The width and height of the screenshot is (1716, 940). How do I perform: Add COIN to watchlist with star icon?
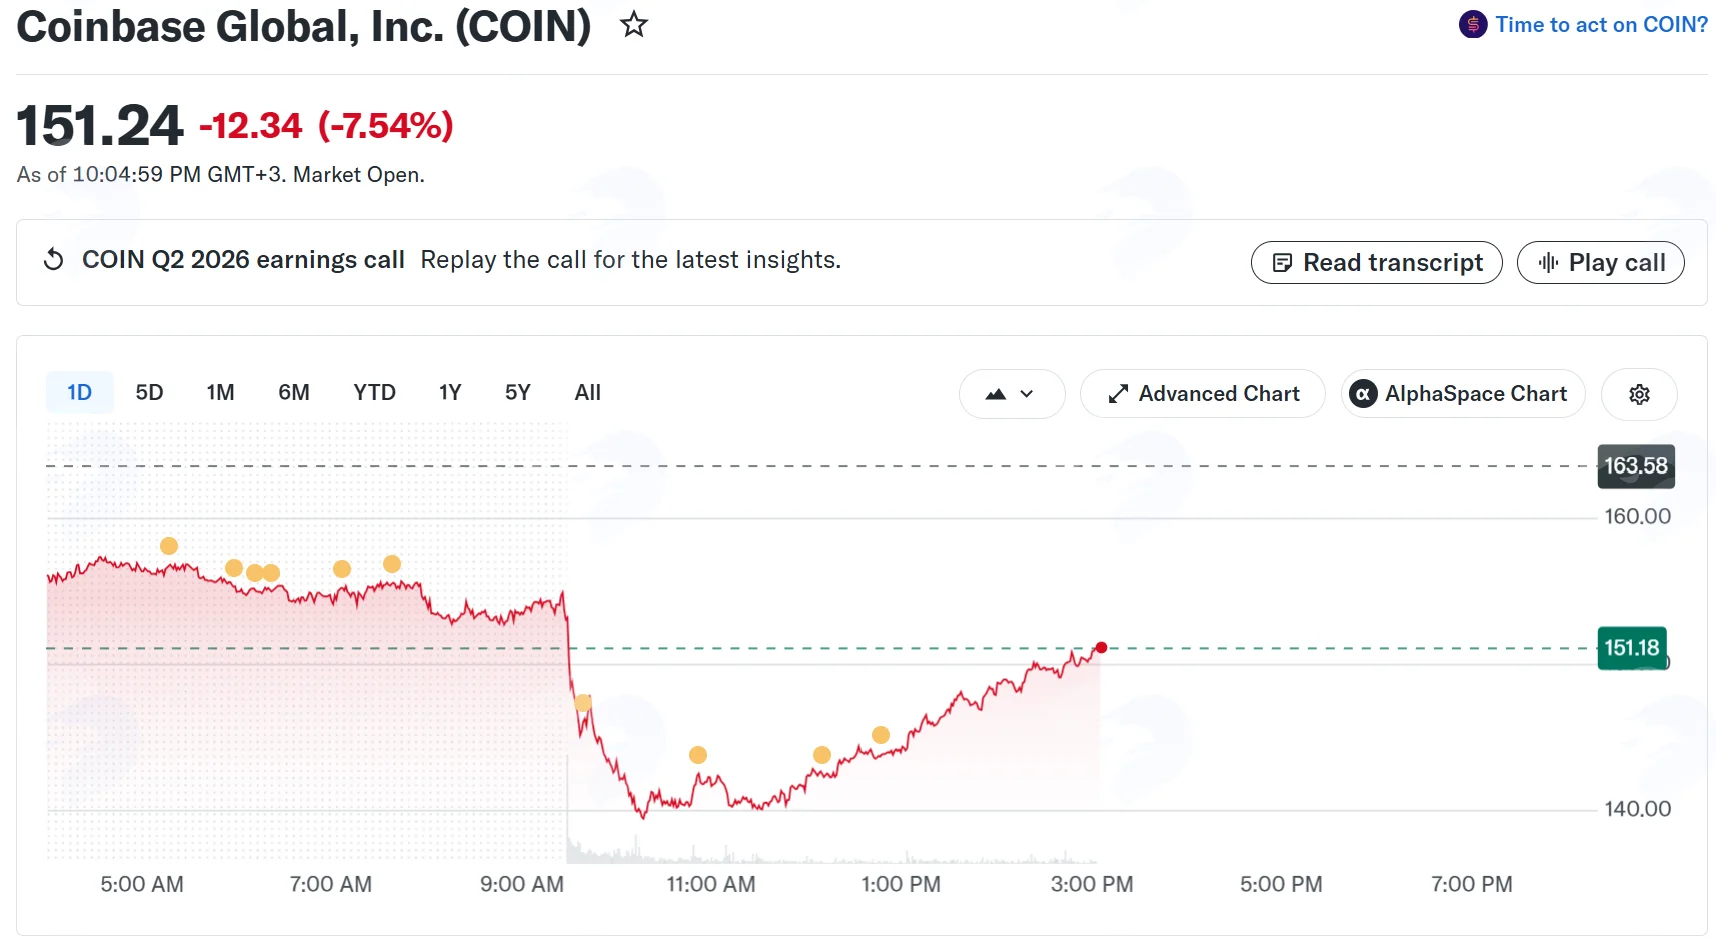(x=634, y=24)
